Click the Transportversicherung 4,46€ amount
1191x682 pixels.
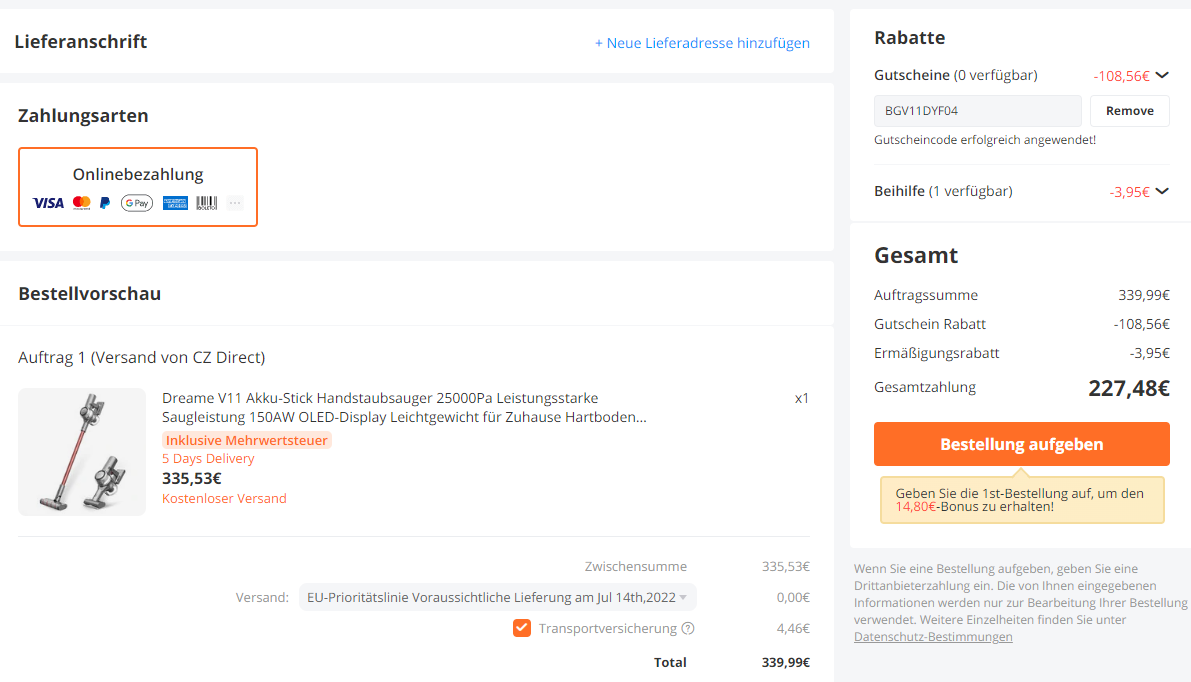(793, 628)
